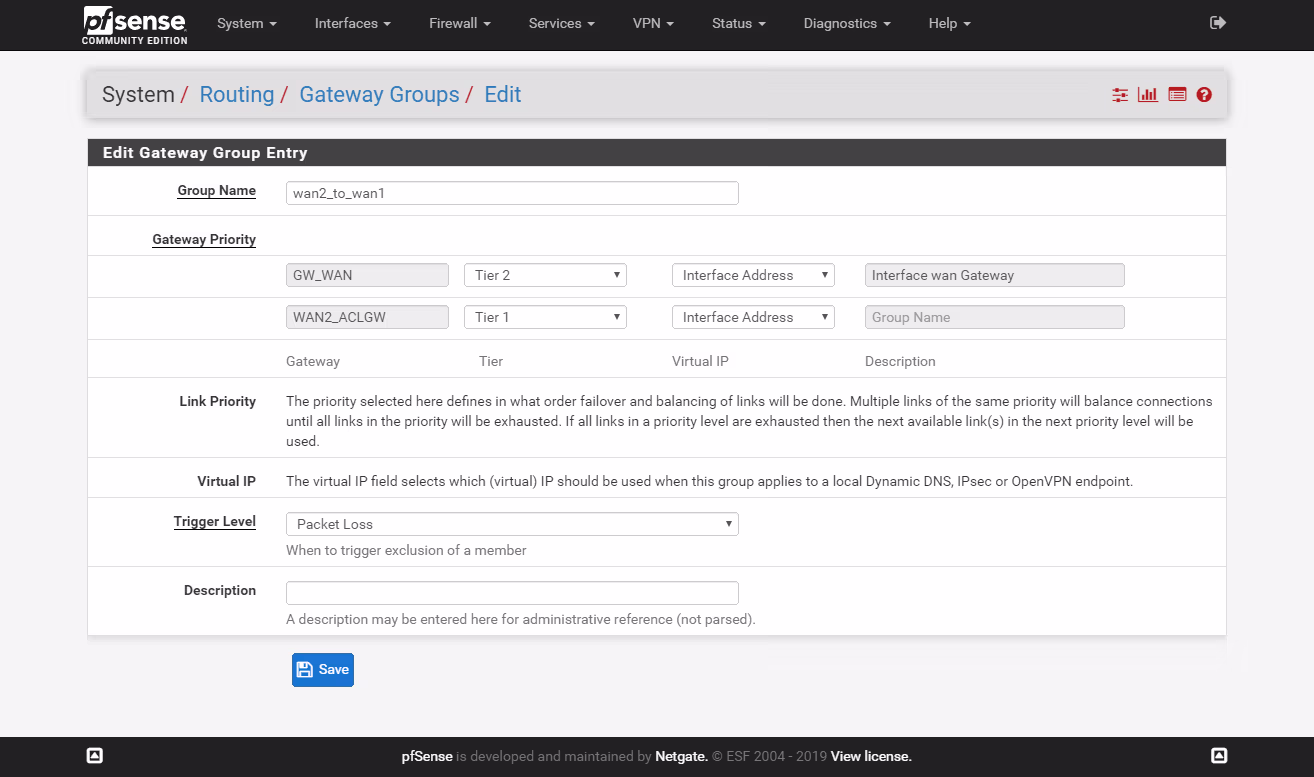Screen dimensions: 1314x777
Task: Open the VPN menu
Action: pos(653,23)
